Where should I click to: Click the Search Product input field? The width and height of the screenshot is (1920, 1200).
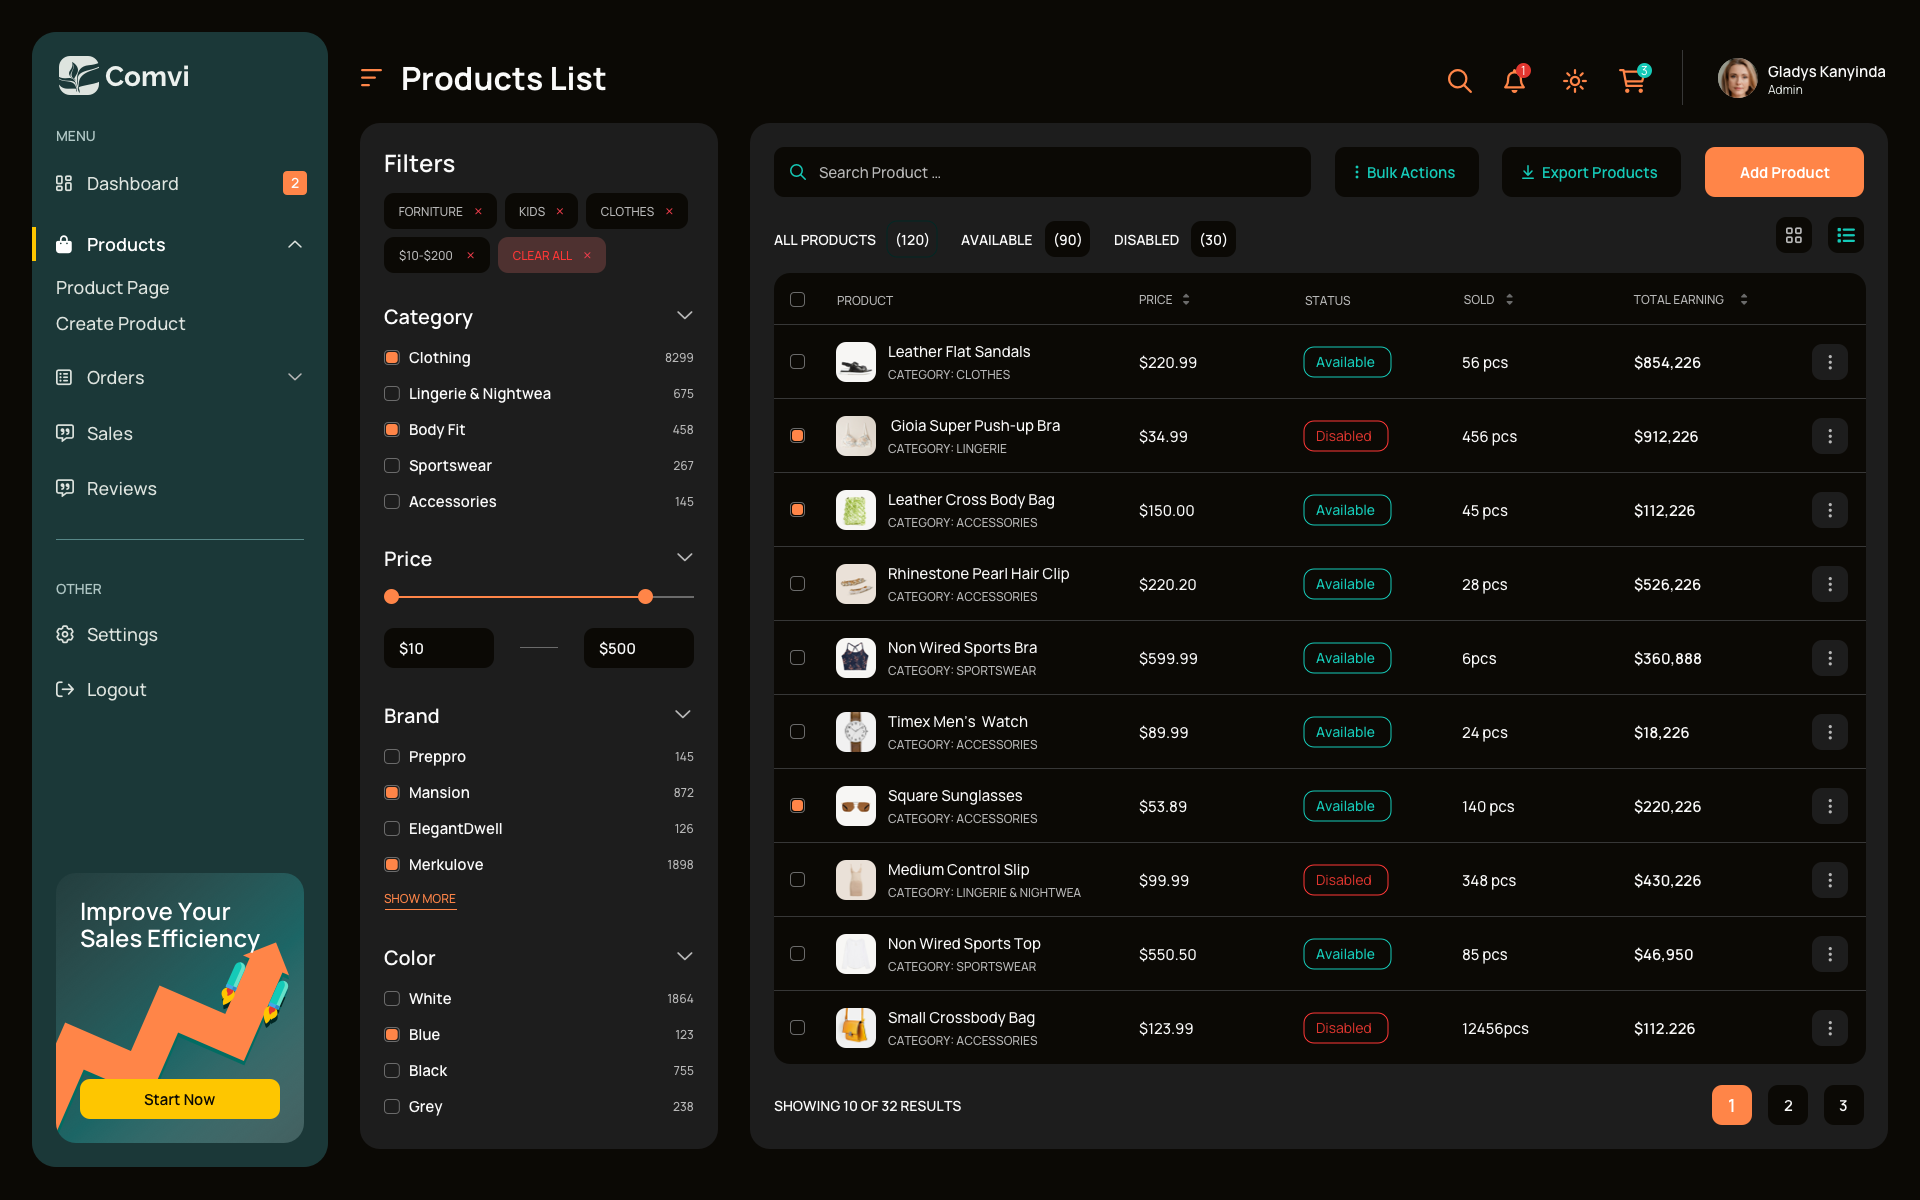point(1040,172)
